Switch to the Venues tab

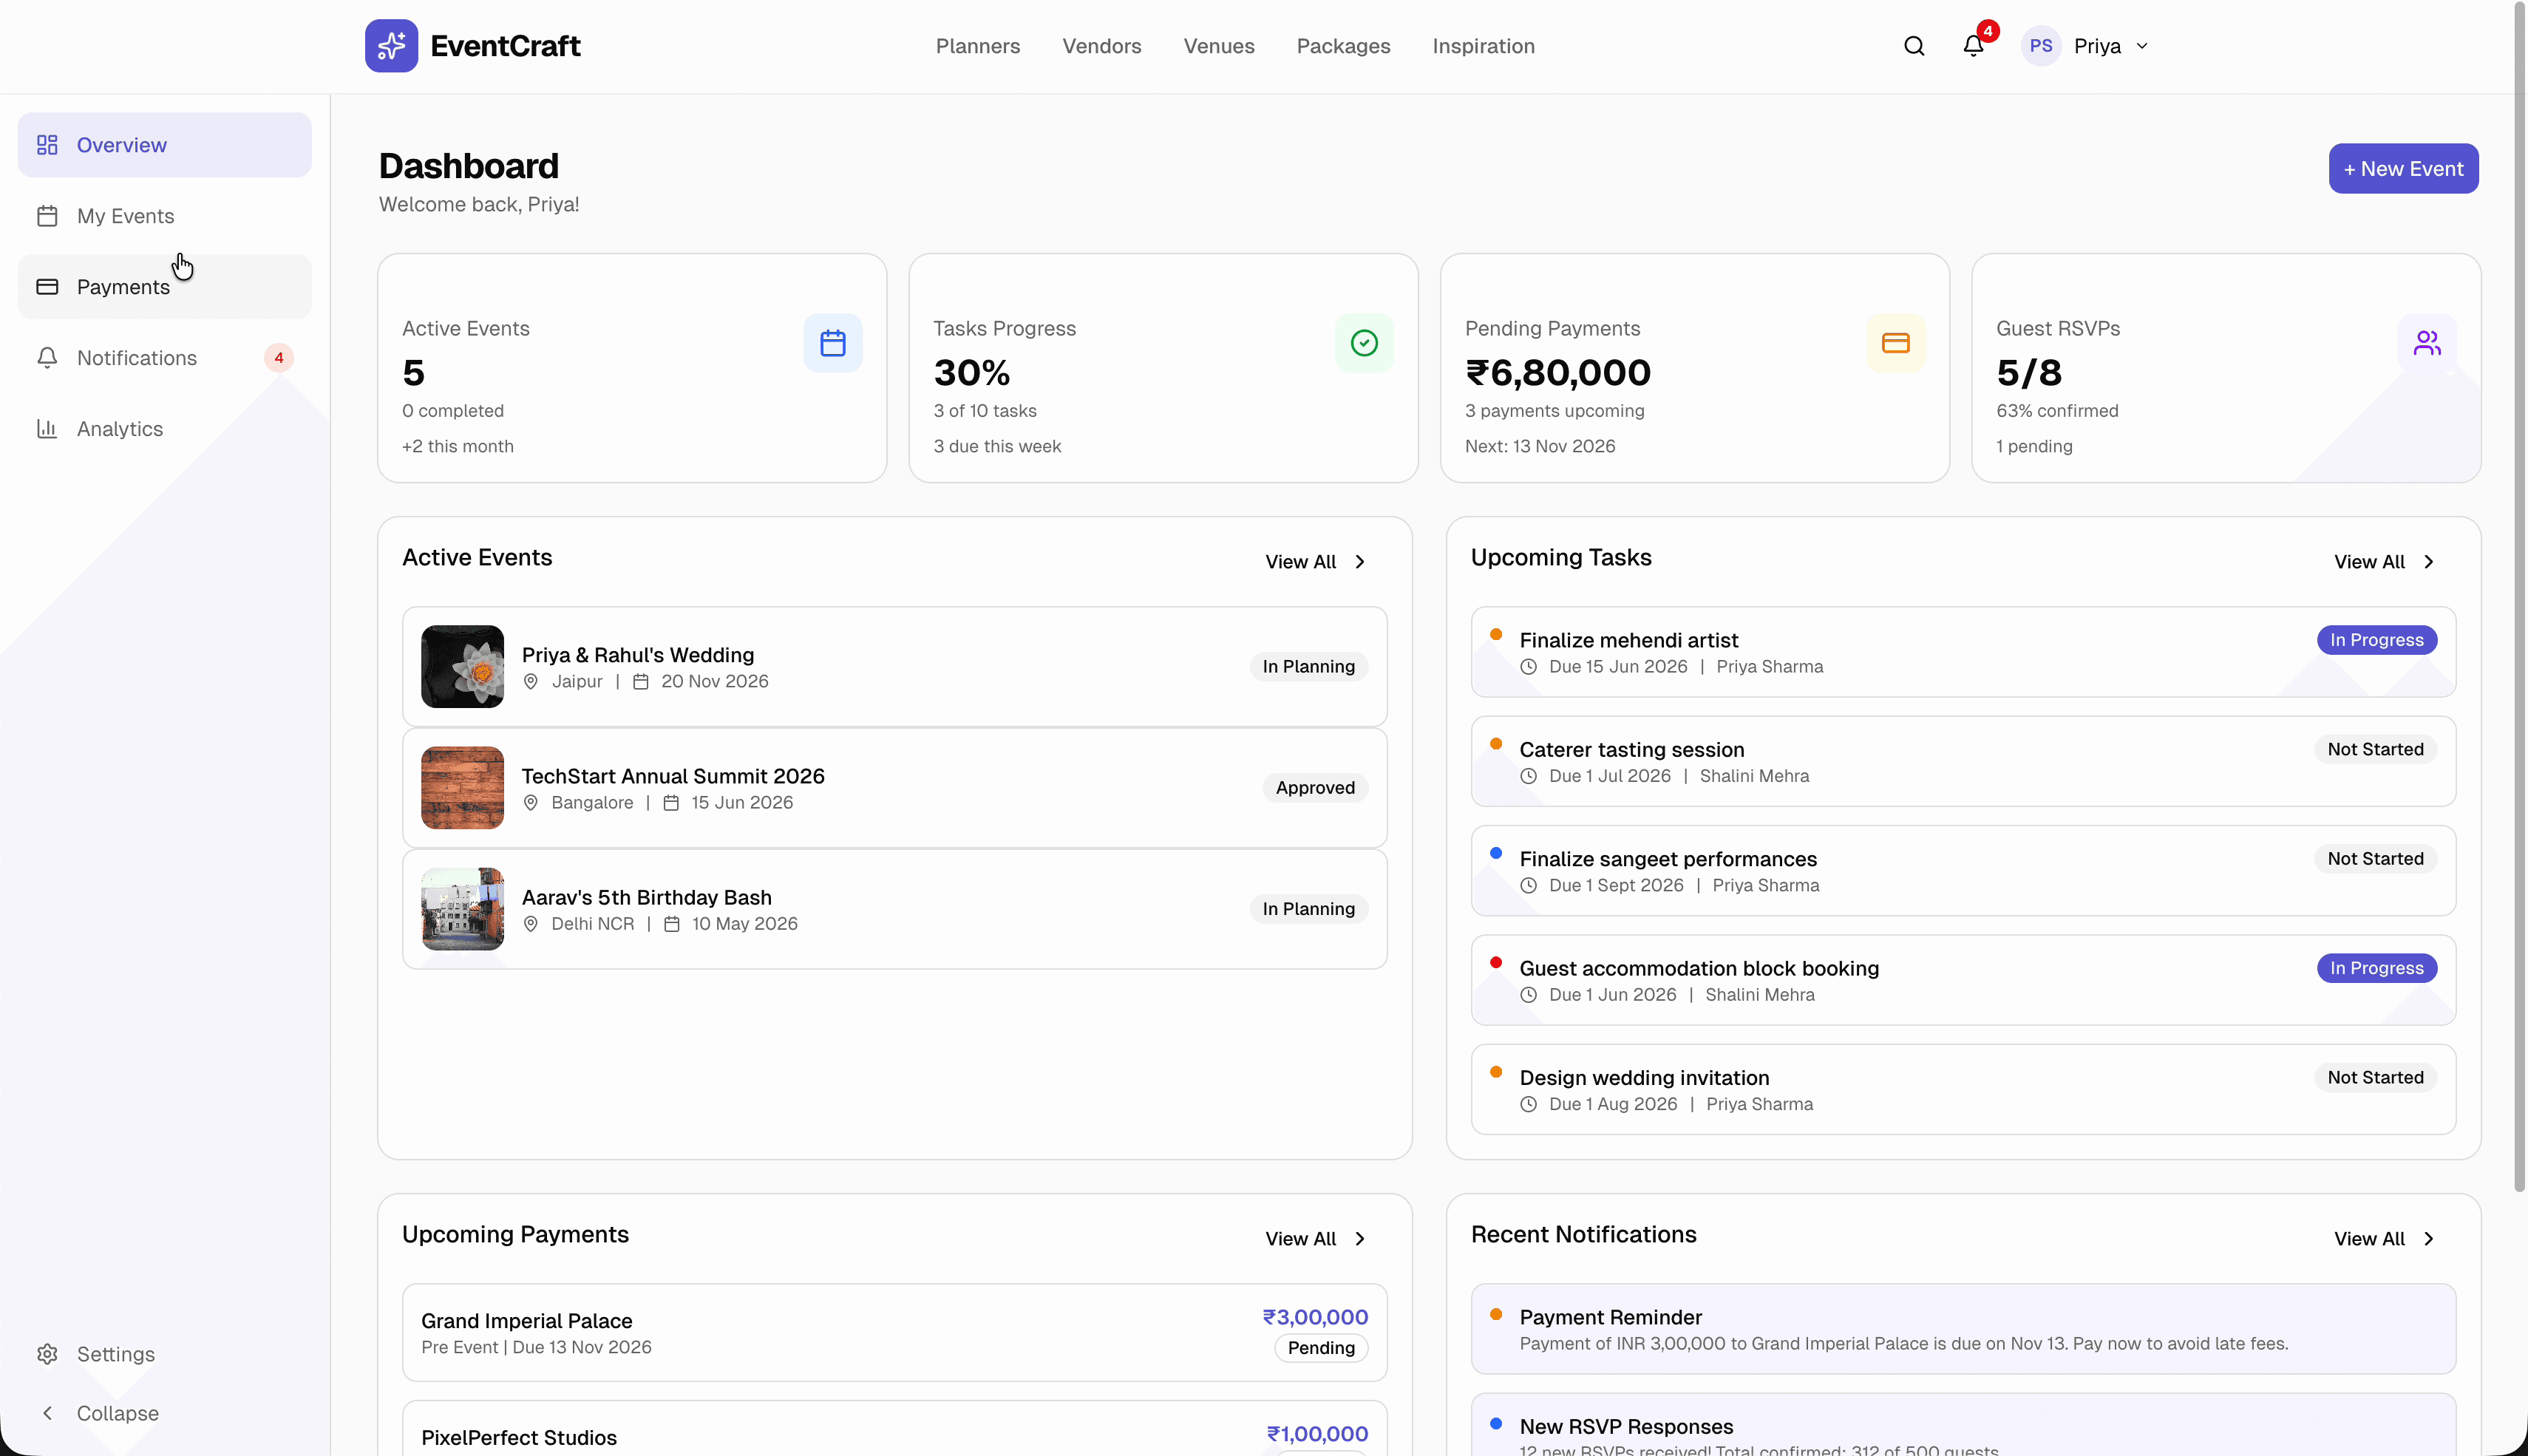[1218, 46]
